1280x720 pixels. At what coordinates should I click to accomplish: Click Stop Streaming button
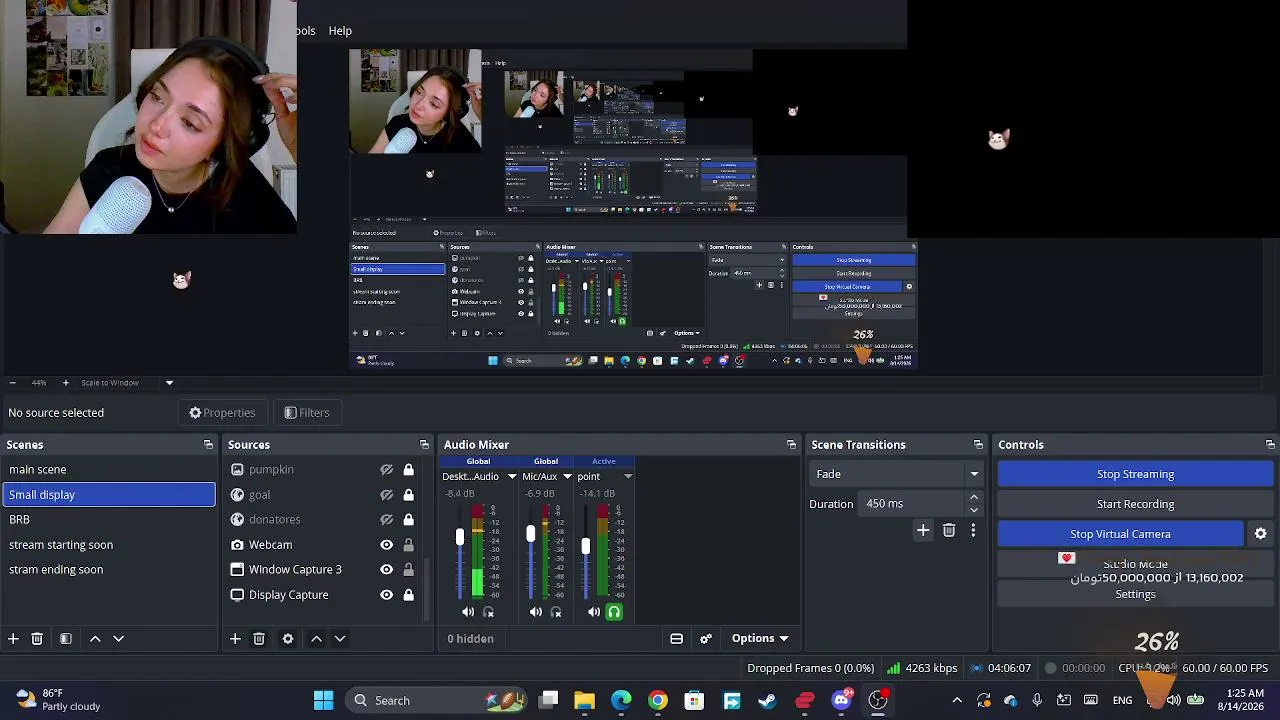[1135, 474]
